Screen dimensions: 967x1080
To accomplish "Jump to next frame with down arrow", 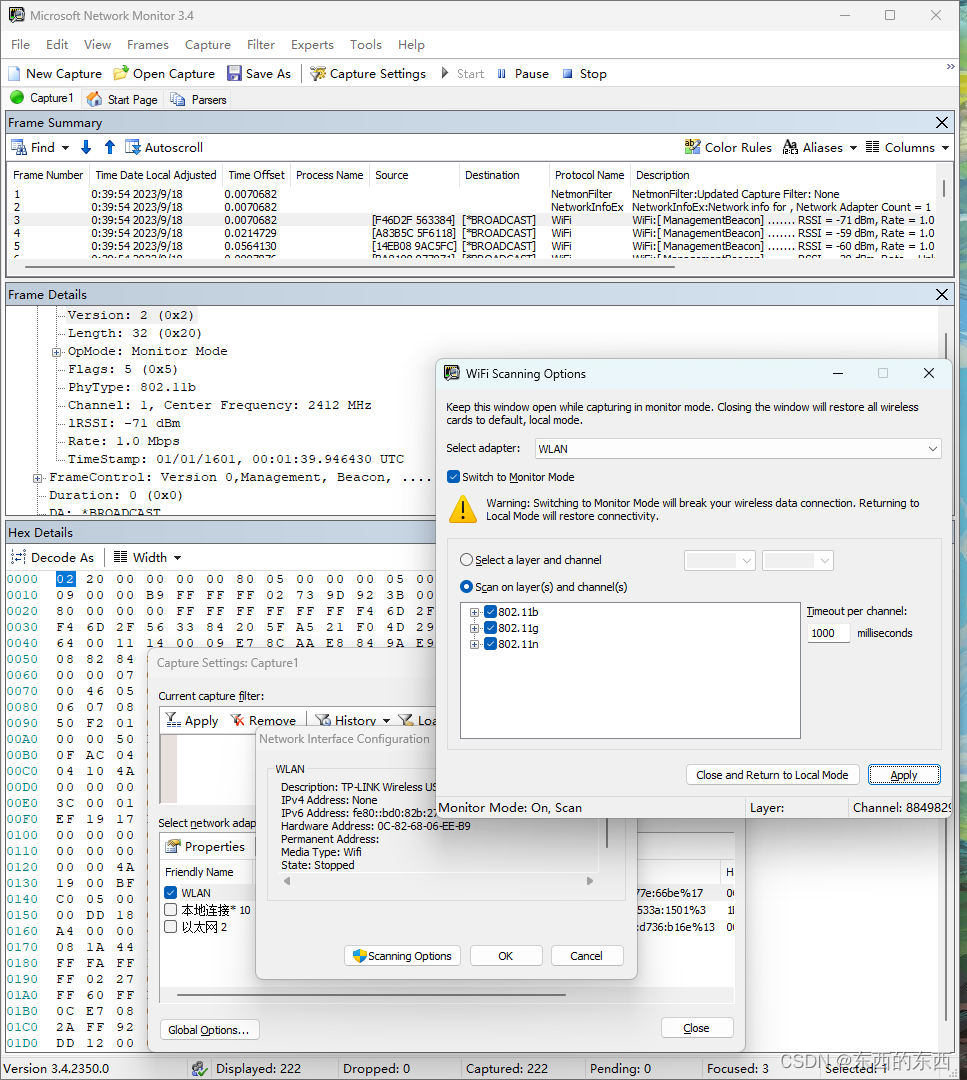I will [86, 147].
